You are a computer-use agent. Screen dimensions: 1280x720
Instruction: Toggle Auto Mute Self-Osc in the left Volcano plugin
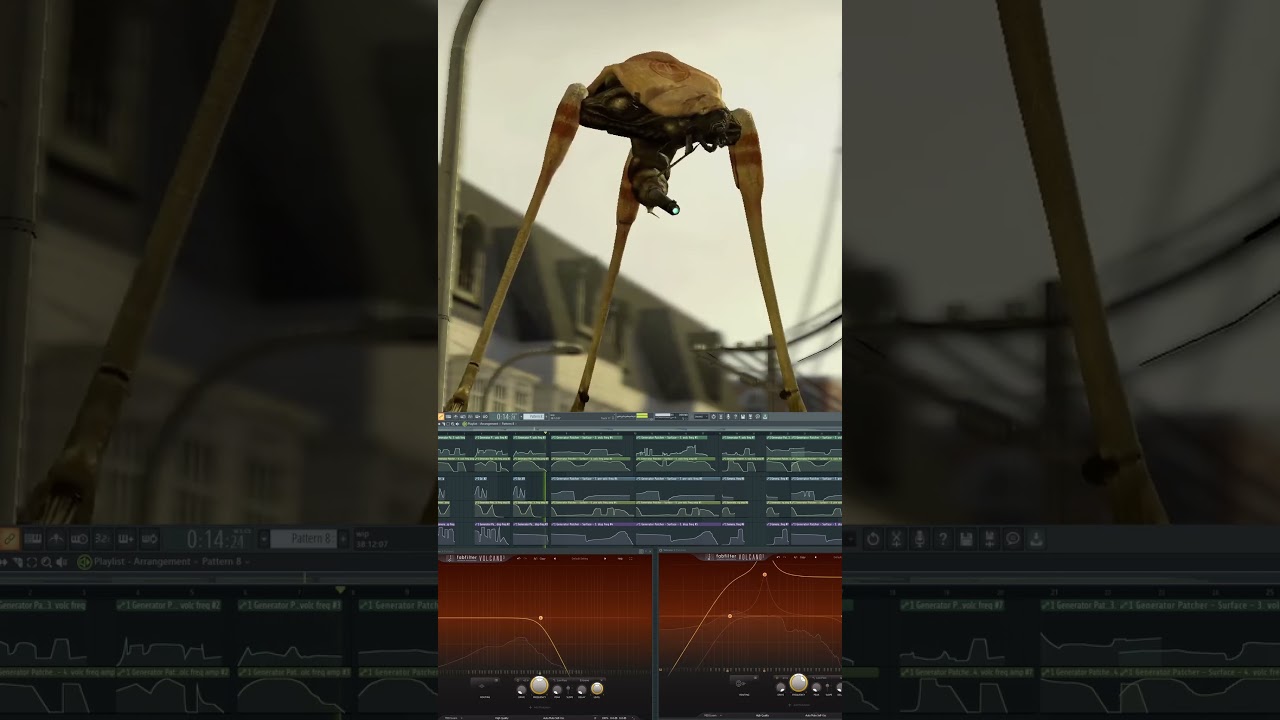[x=553, y=718]
